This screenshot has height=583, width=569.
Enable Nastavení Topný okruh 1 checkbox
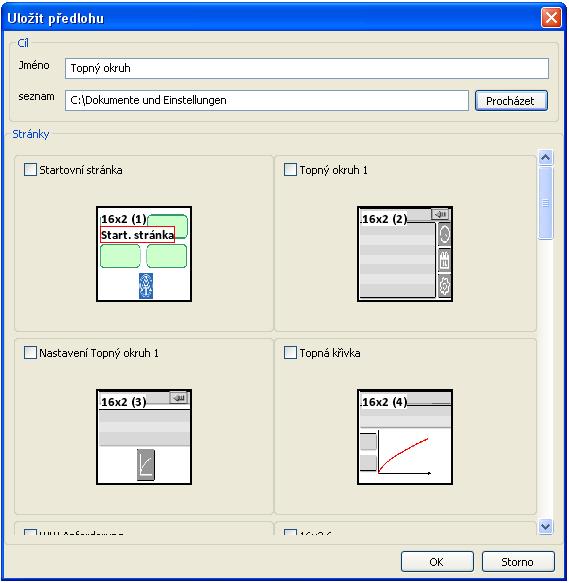click(x=30, y=352)
